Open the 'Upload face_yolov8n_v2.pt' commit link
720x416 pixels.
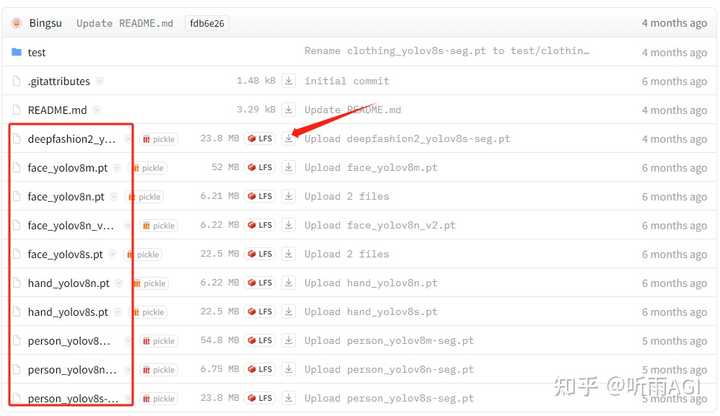380,225
